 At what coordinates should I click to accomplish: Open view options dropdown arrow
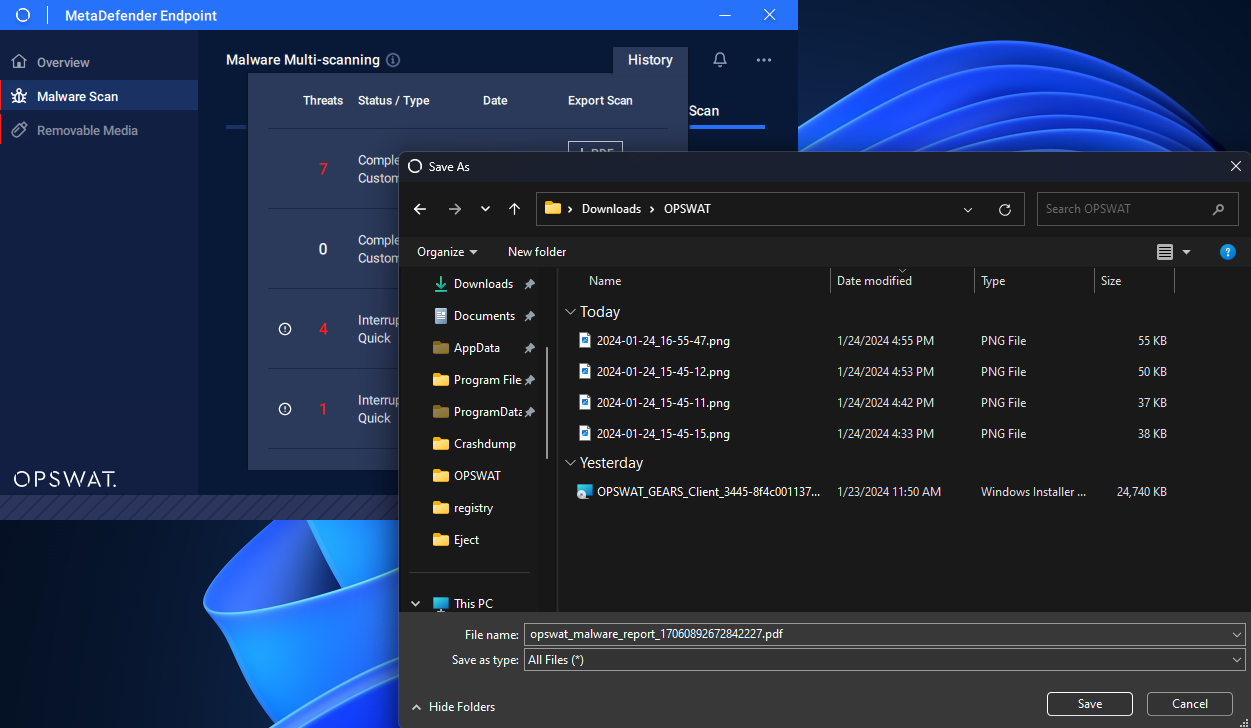1187,252
